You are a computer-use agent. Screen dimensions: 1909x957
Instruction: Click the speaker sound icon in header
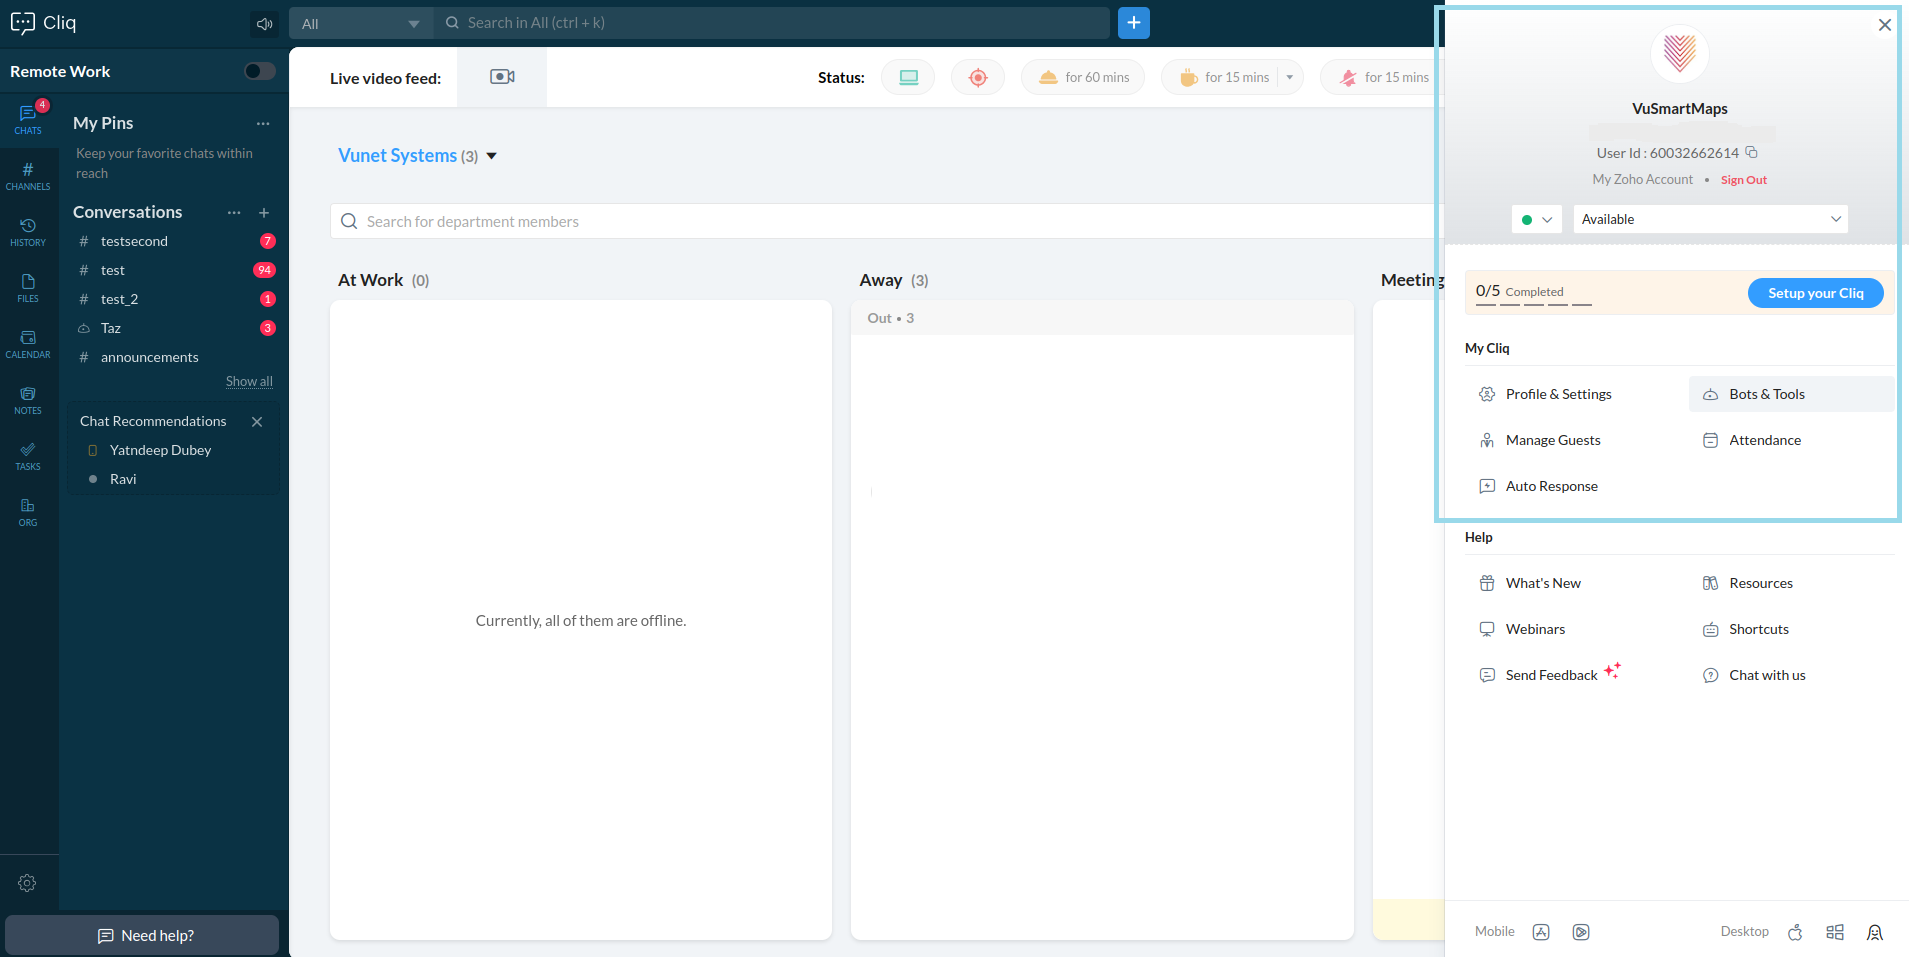tap(264, 24)
